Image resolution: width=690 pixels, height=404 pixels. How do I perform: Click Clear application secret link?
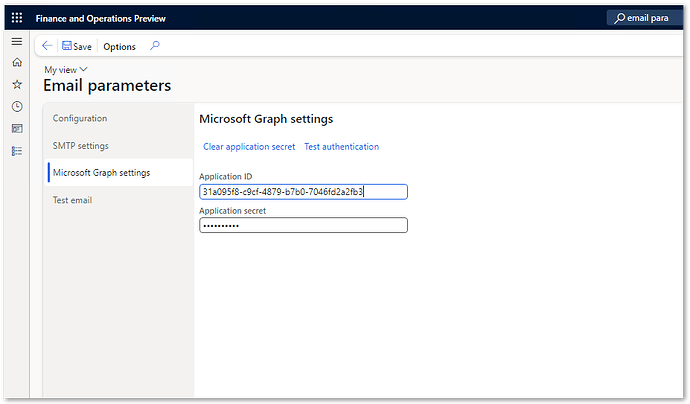point(249,147)
